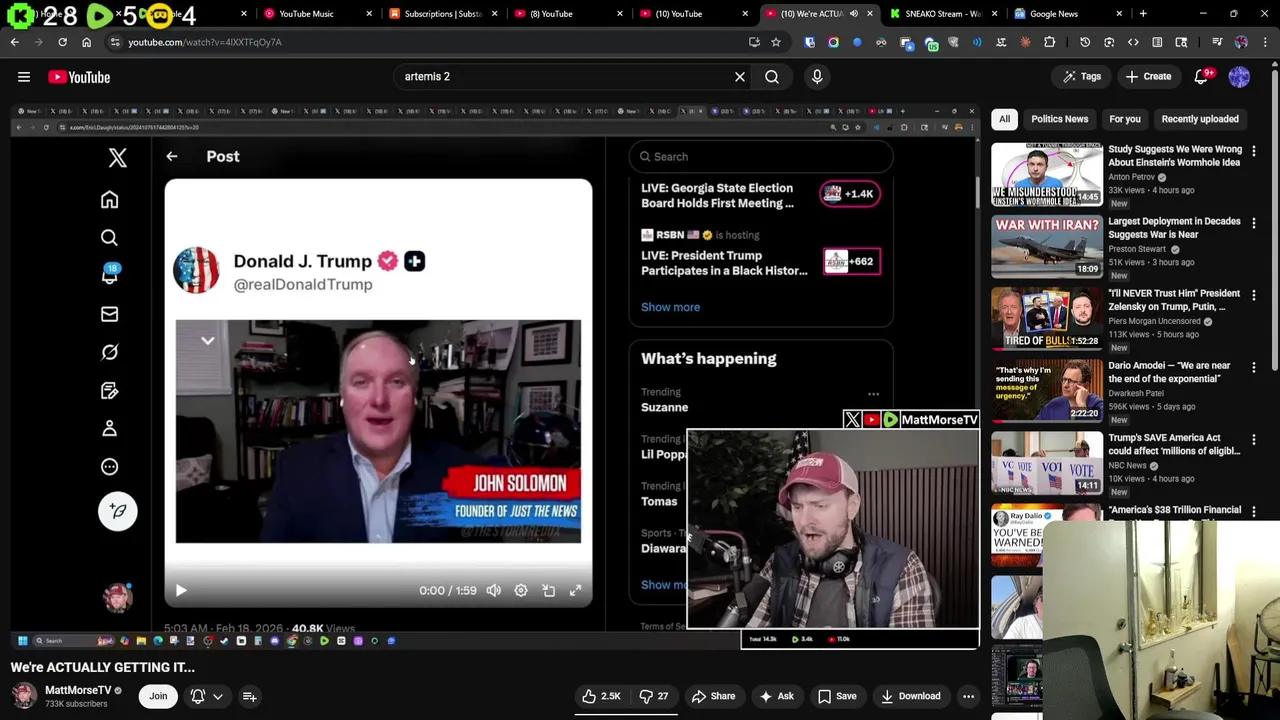
Task: Download the video
Action: [x=910, y=696]
